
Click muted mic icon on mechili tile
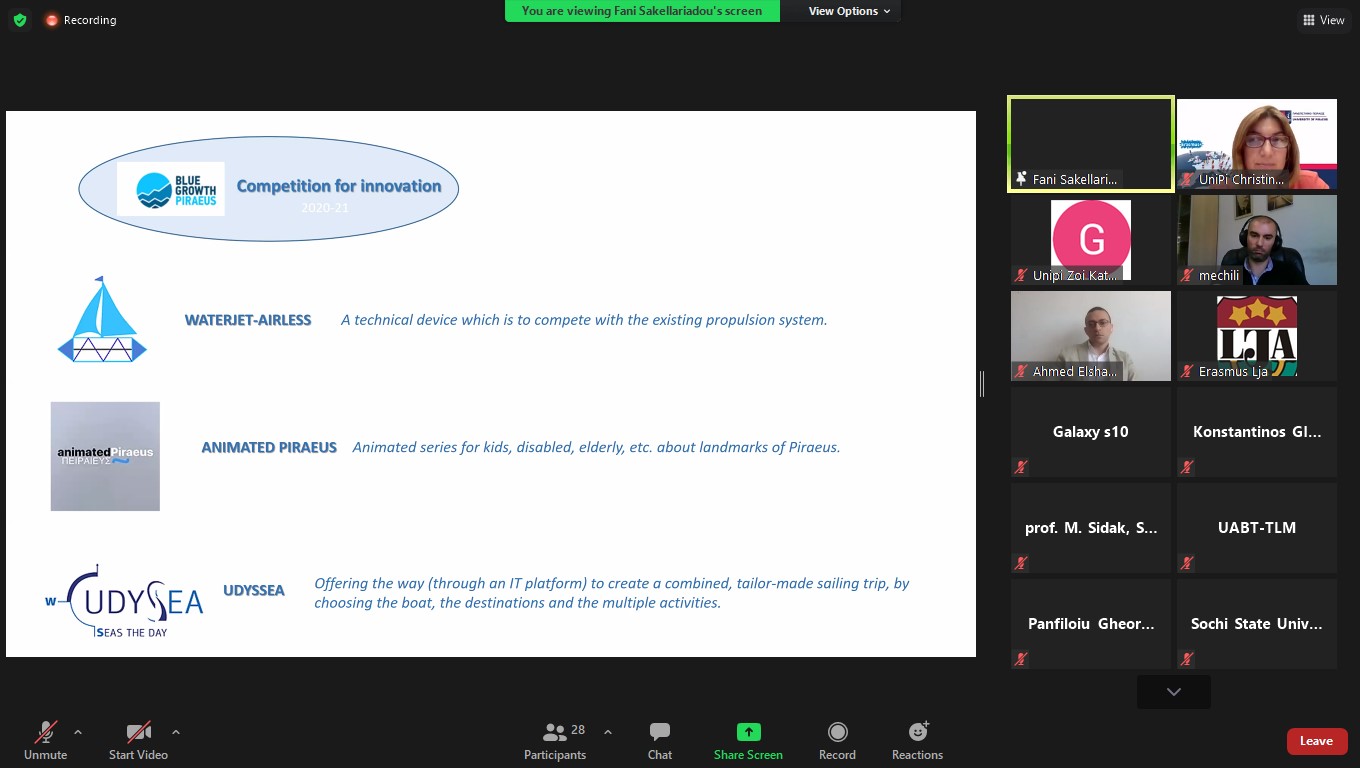1187,275
